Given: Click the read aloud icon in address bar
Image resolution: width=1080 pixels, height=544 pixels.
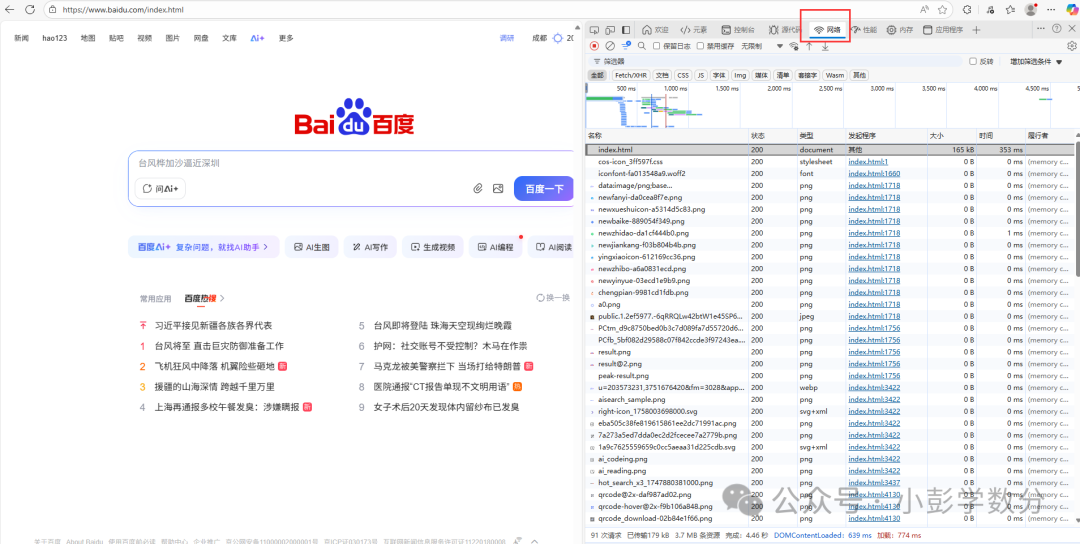Looking at the screenshot, I should [924, 10].
